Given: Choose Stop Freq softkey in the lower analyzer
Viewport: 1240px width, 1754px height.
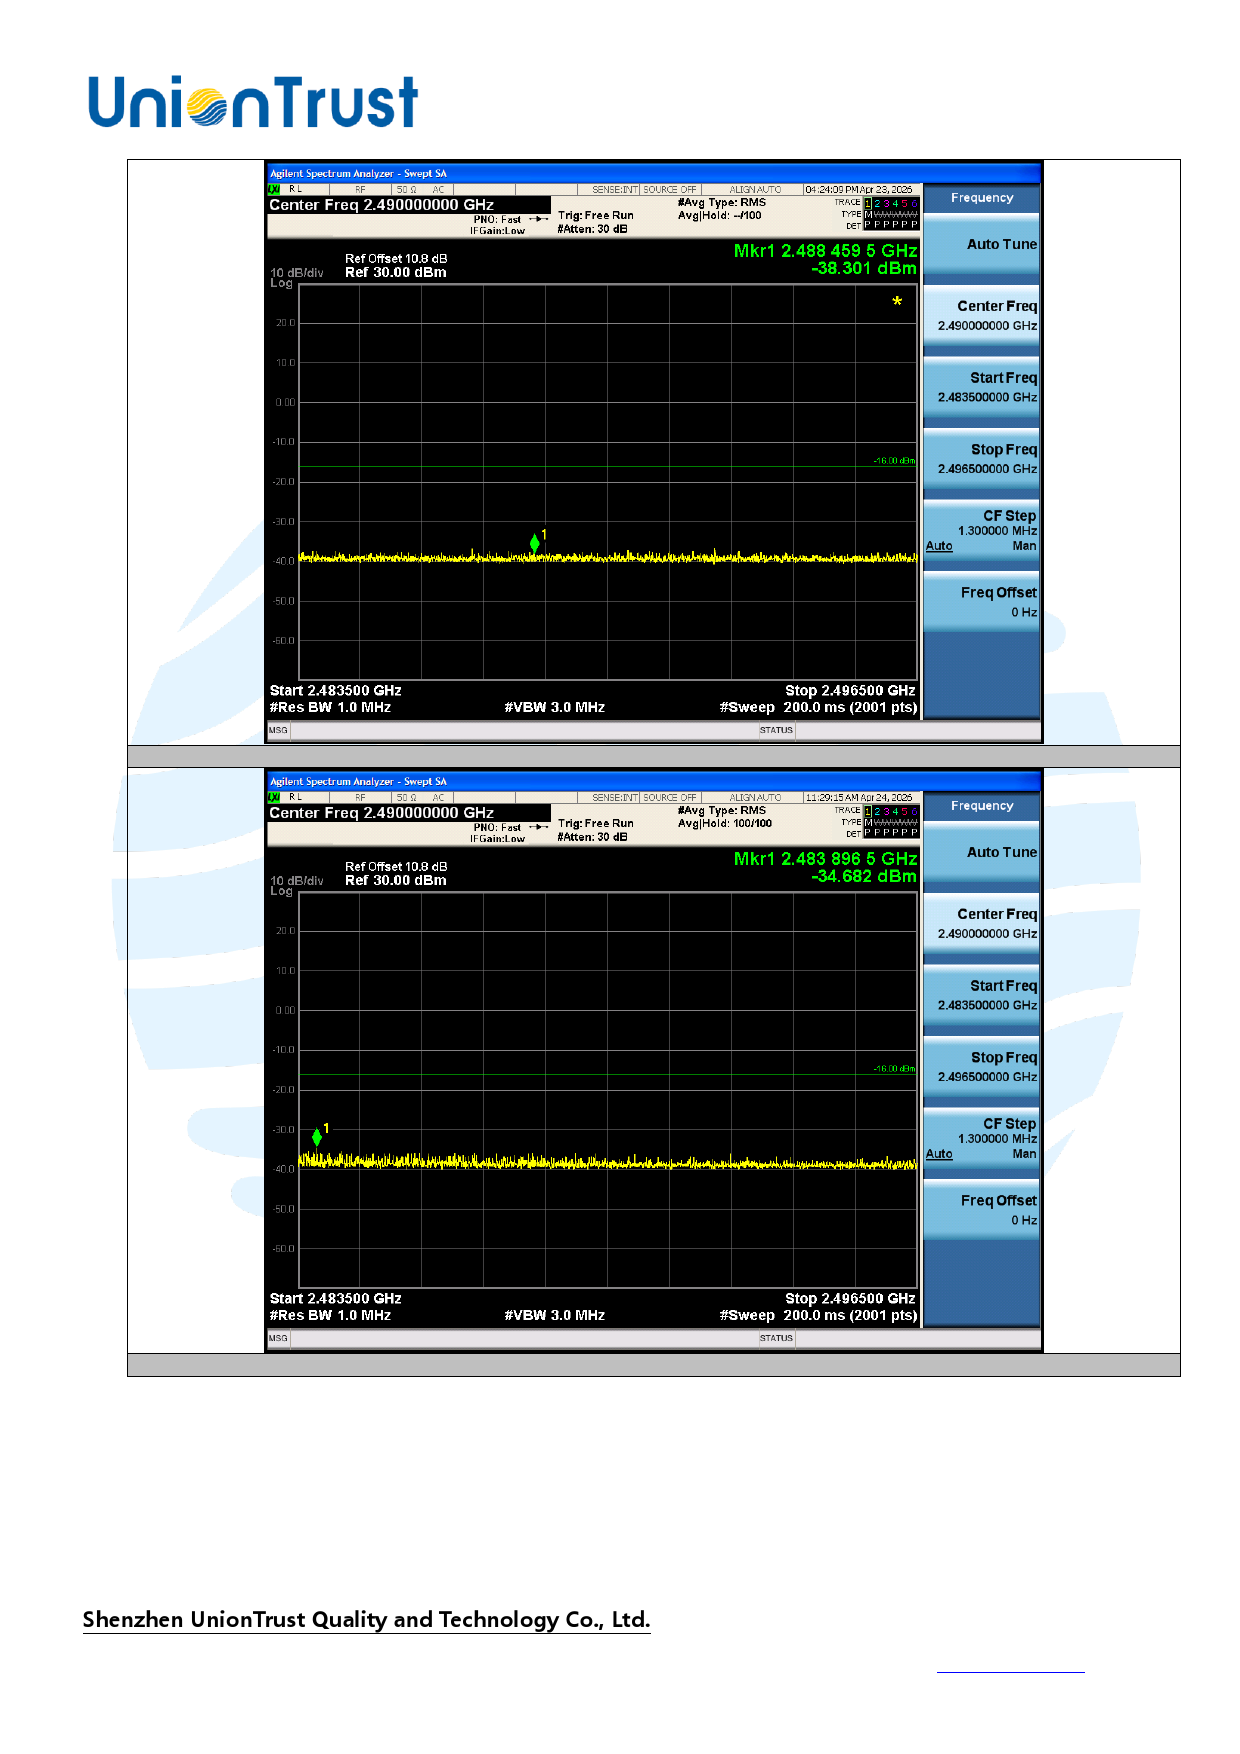Looking at the screenshot, I should 982,1067.
